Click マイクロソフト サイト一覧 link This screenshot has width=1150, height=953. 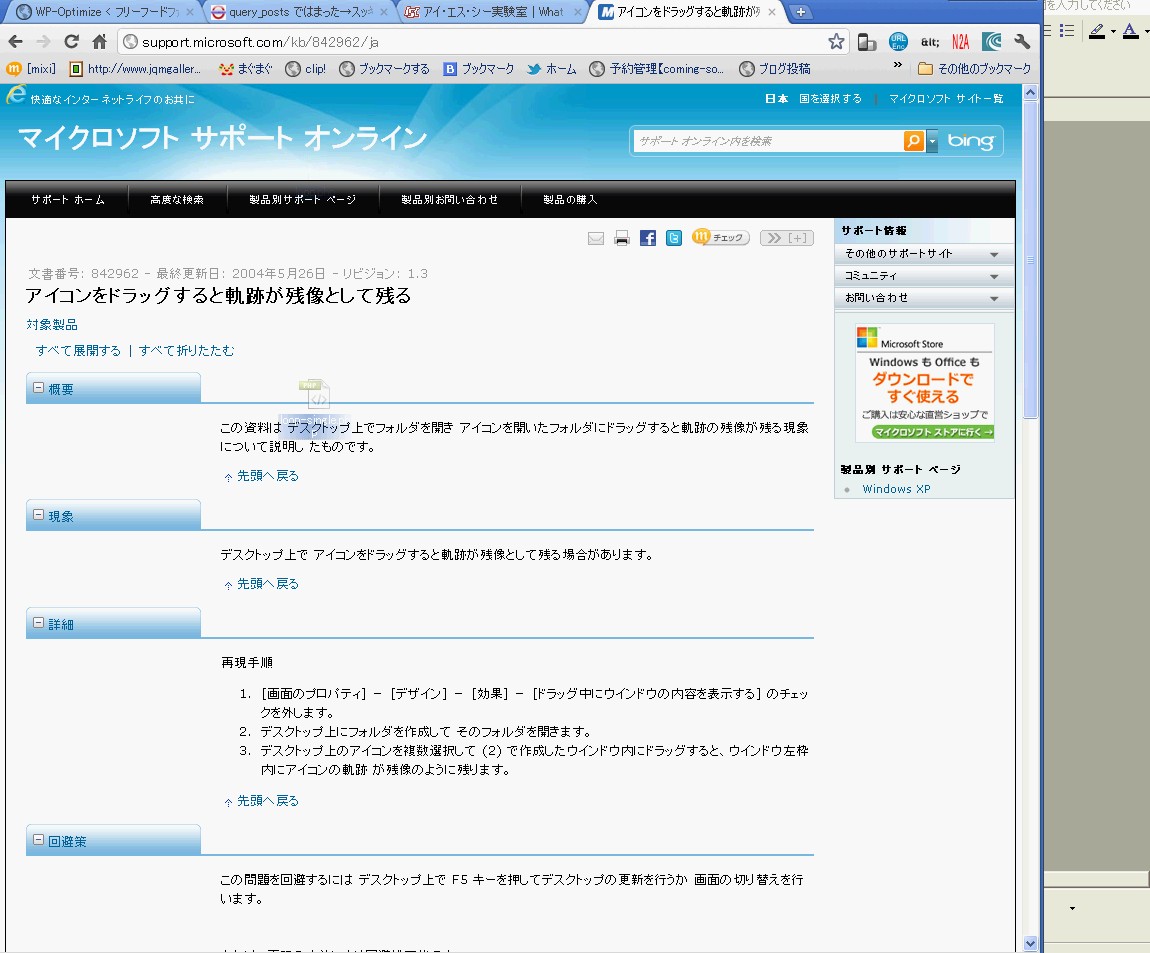click(x=946, y=98)
